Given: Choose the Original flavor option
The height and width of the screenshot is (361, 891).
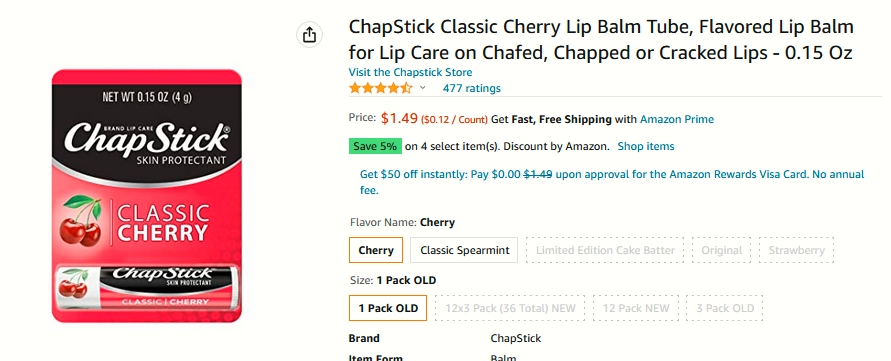Looking at the screenshot, I should [x=722, y=250].
